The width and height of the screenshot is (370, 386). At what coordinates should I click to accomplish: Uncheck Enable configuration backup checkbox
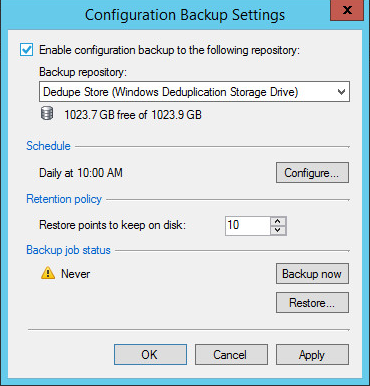(26, 50)
